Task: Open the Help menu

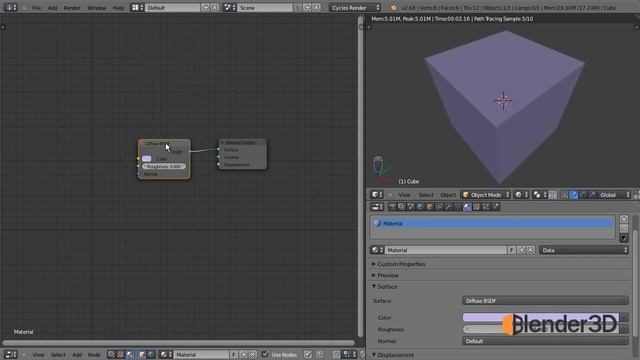Action: click(118, 8)
